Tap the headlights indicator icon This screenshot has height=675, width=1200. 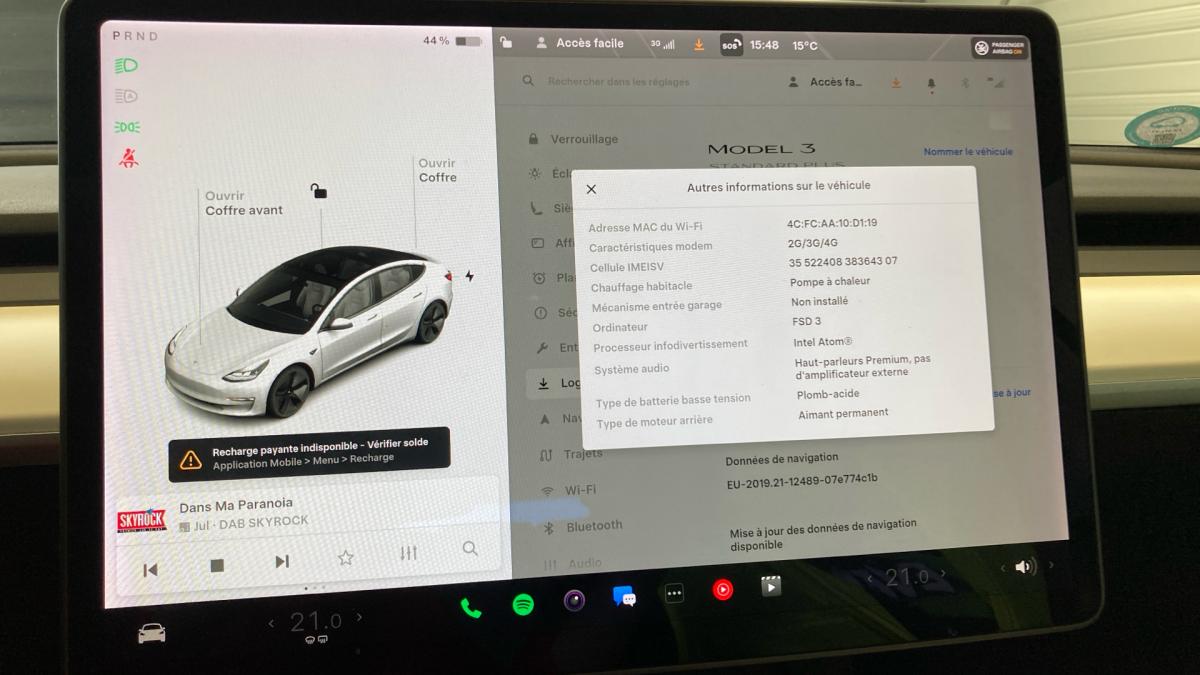(x=126, y=66)
